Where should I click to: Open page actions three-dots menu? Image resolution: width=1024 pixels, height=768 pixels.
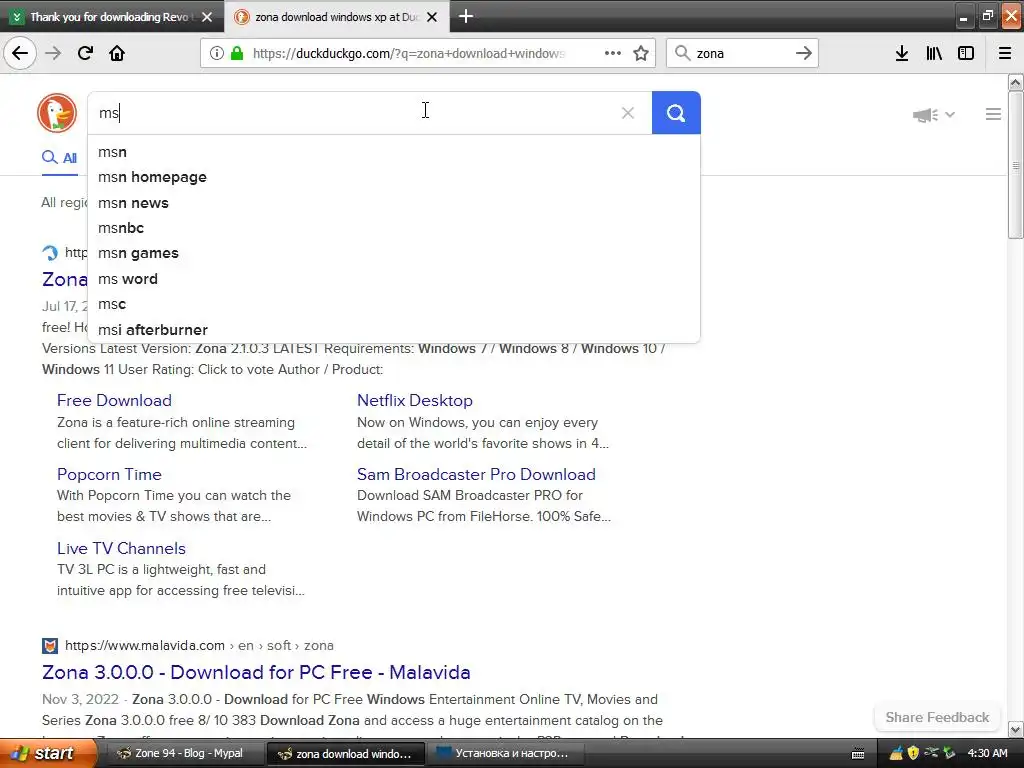613,53
